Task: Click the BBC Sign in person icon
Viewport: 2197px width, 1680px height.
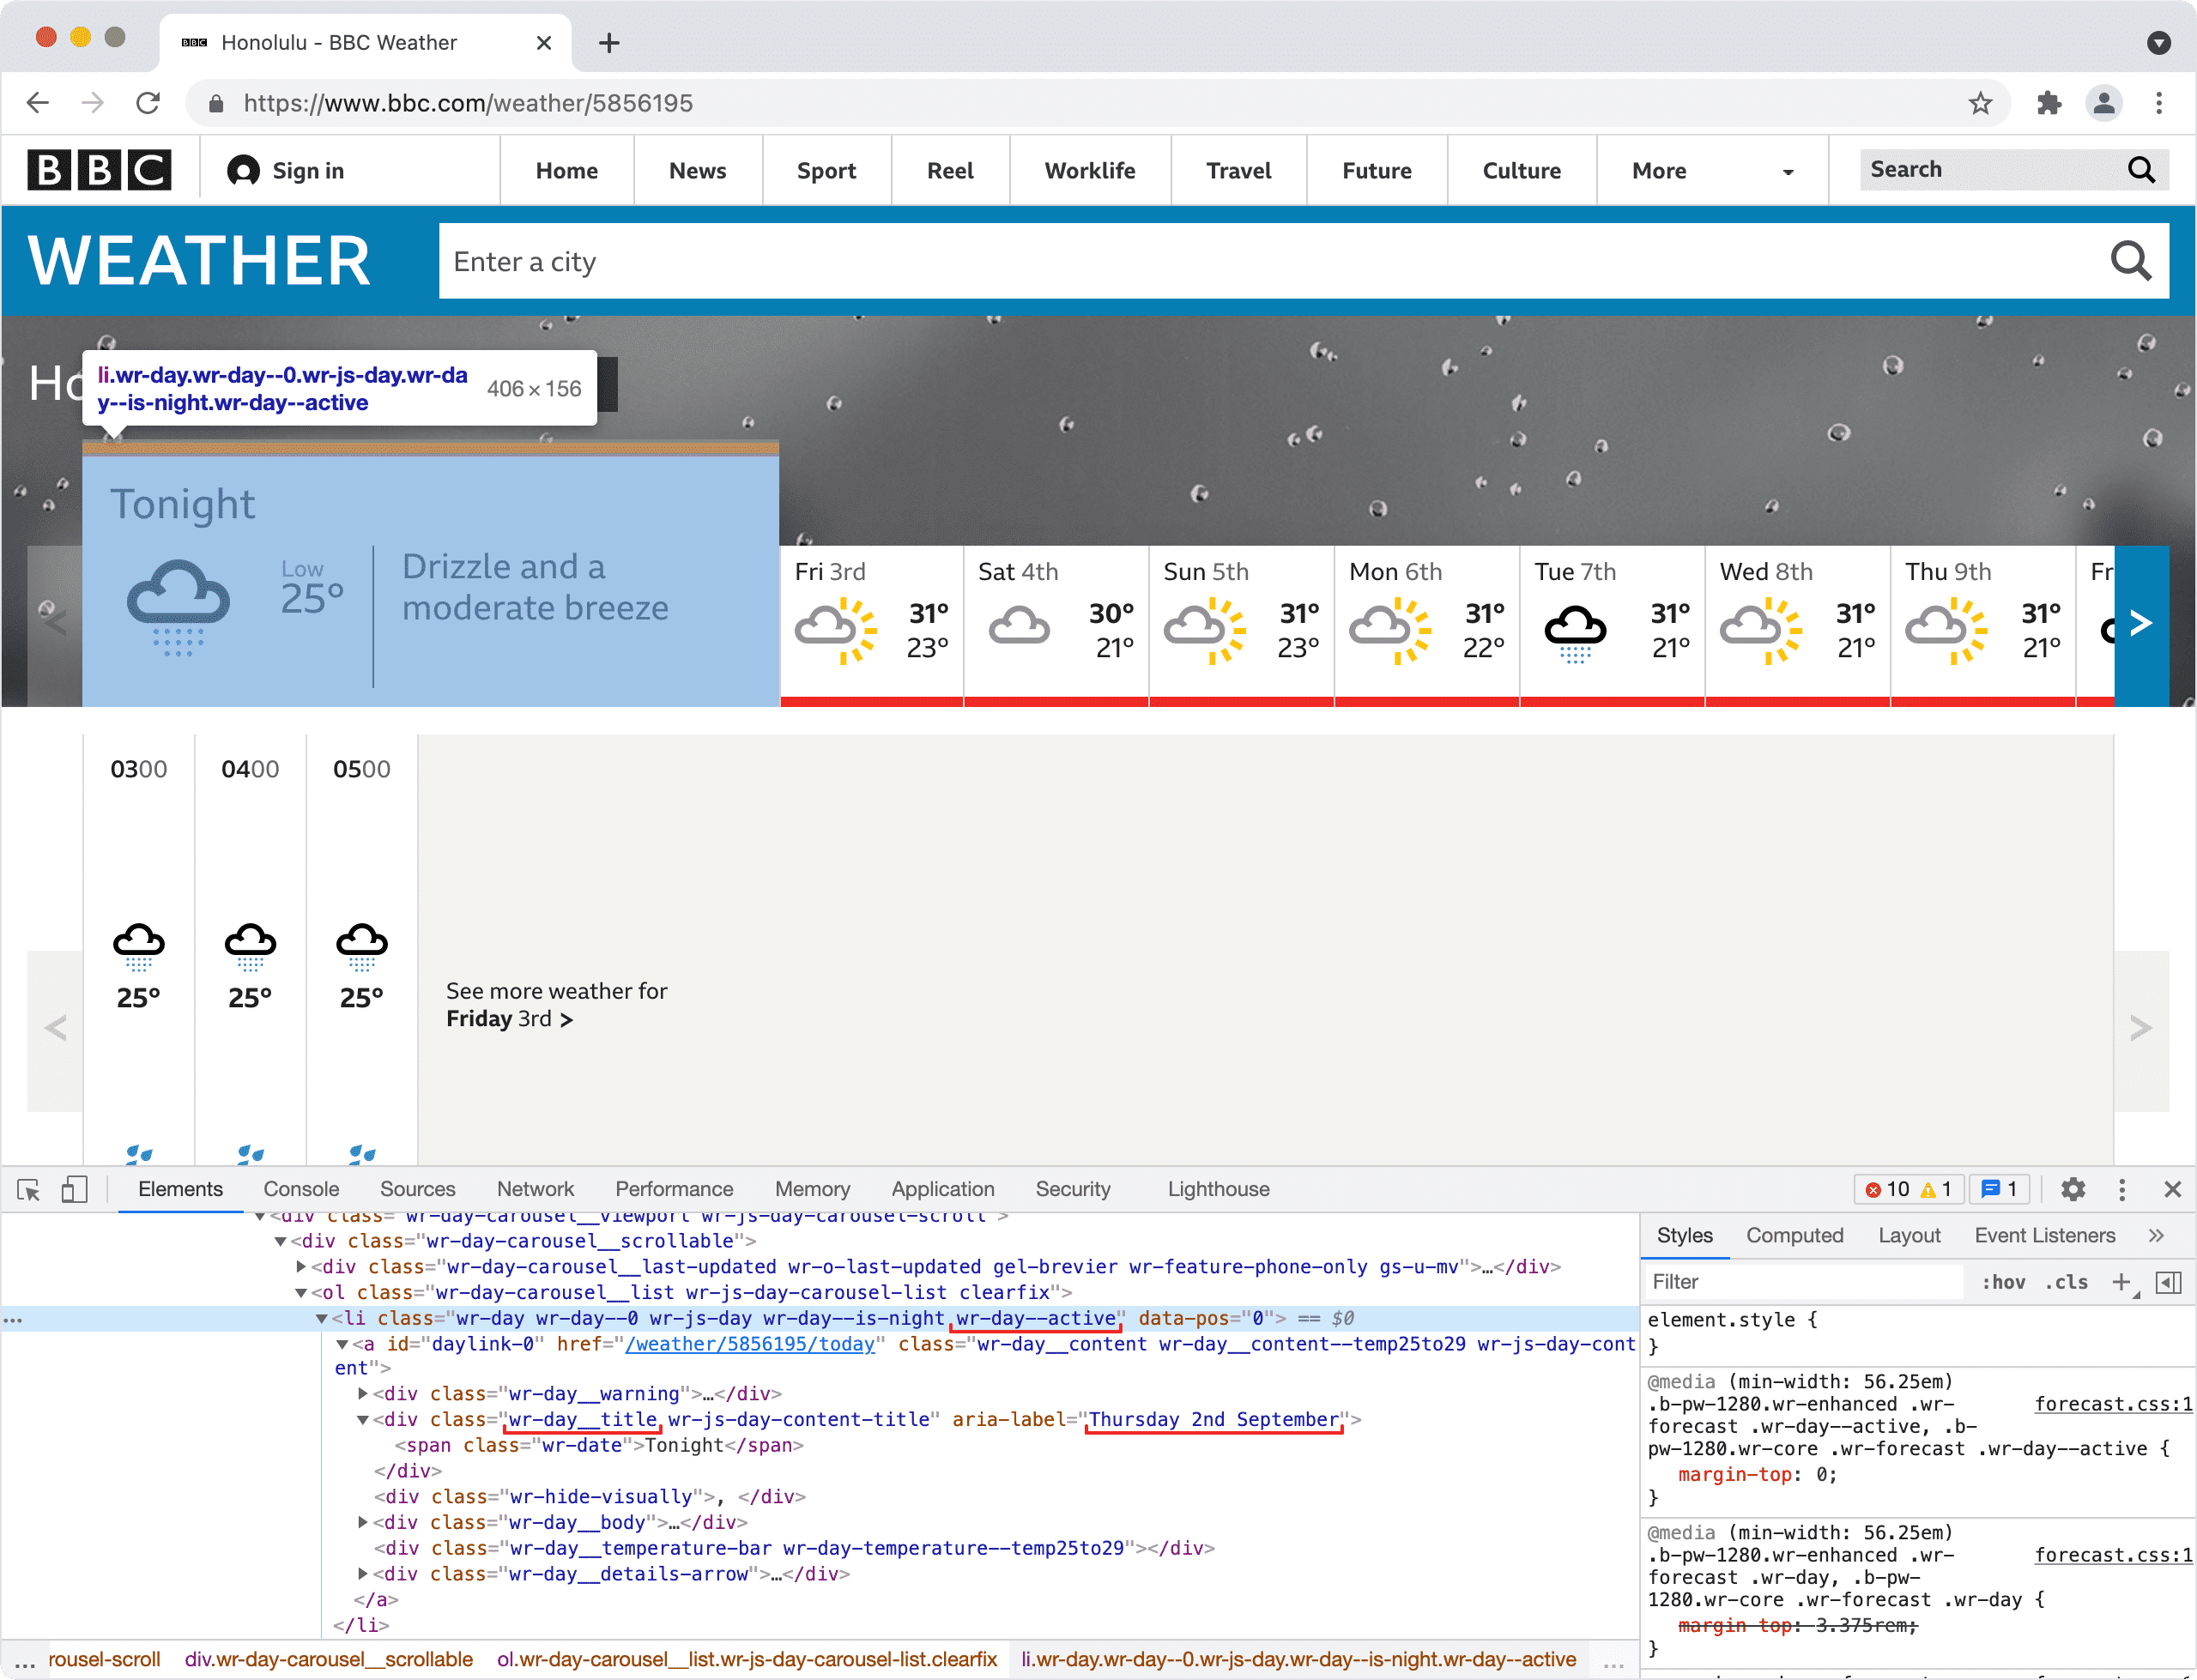Action: (x=243, y=170)
